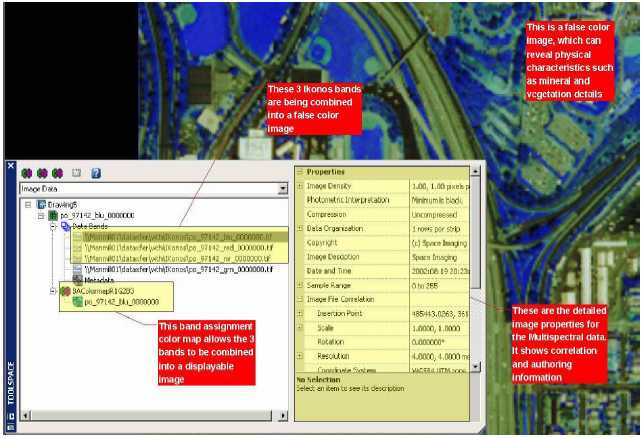
Task: Click the '1 rows per strip' value
Action: click(436, 229)
